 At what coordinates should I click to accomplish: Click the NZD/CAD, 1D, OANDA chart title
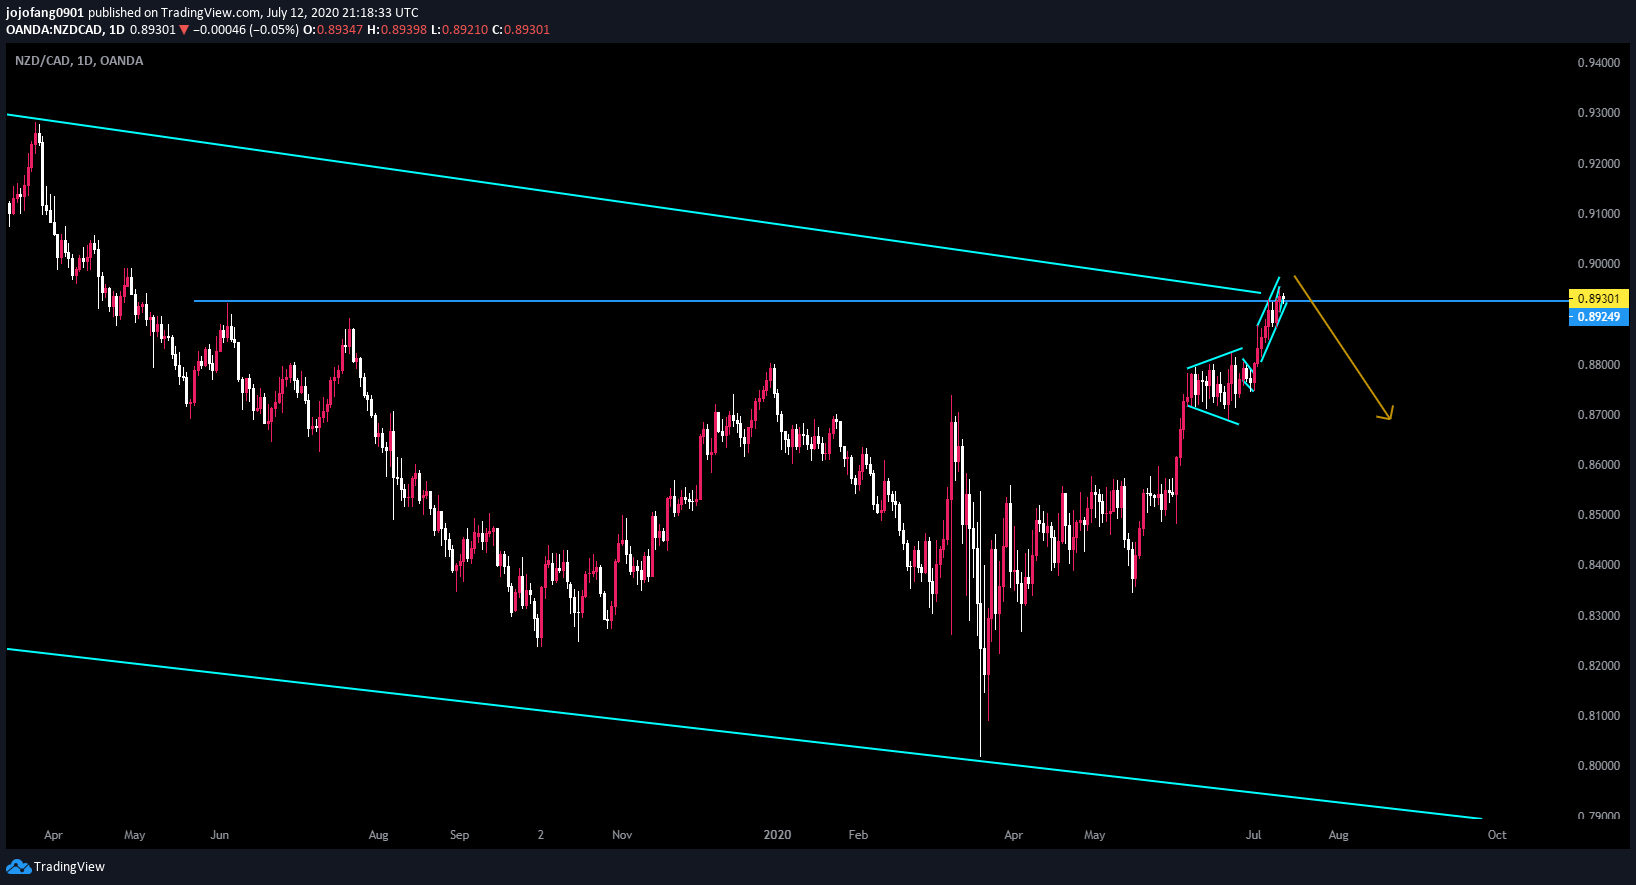click(x=79, y=61)
